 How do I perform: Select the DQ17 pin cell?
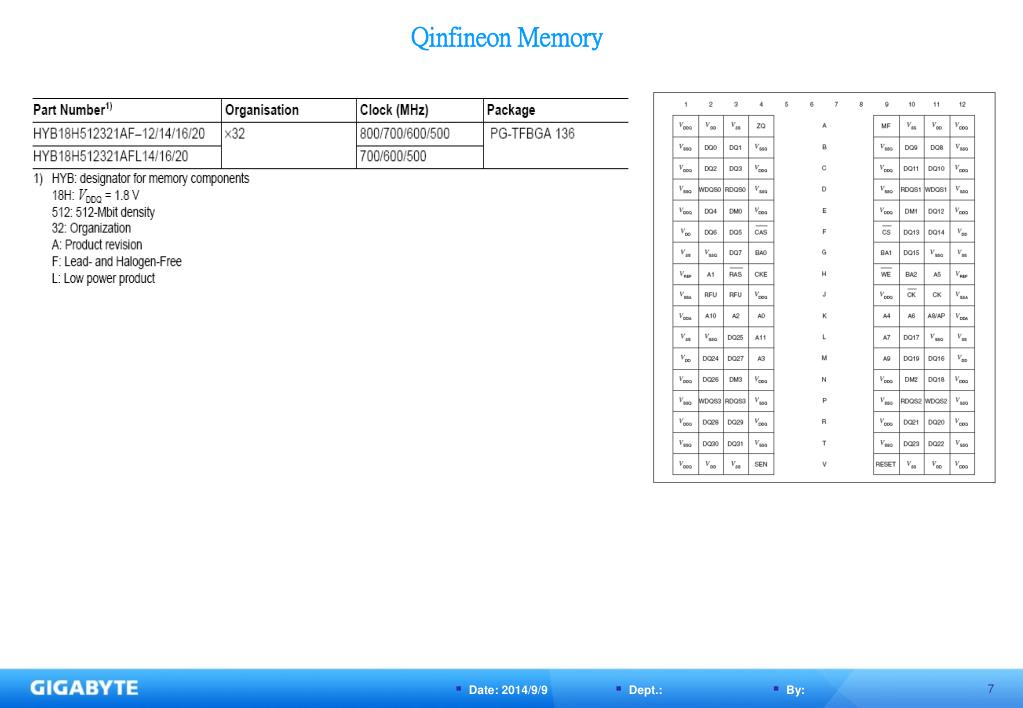(x=911, y=337)
